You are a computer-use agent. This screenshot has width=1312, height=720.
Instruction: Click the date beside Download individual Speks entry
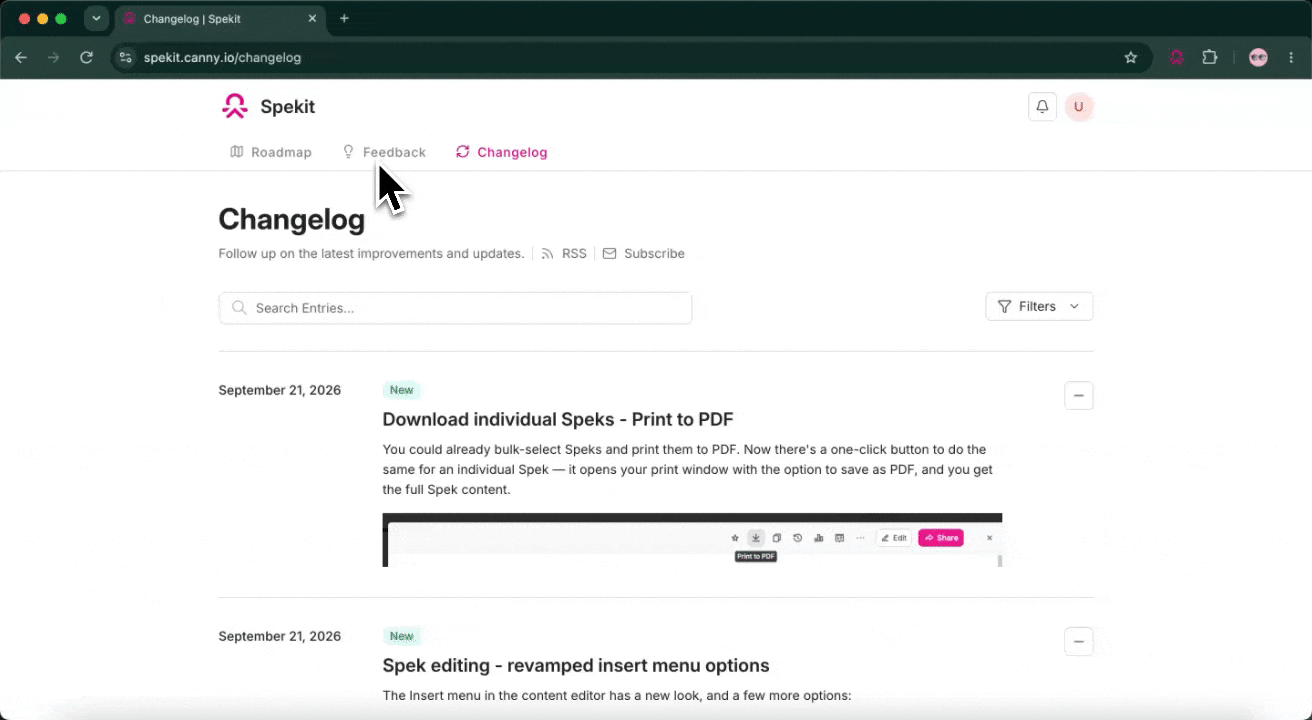tap(280, 390)
